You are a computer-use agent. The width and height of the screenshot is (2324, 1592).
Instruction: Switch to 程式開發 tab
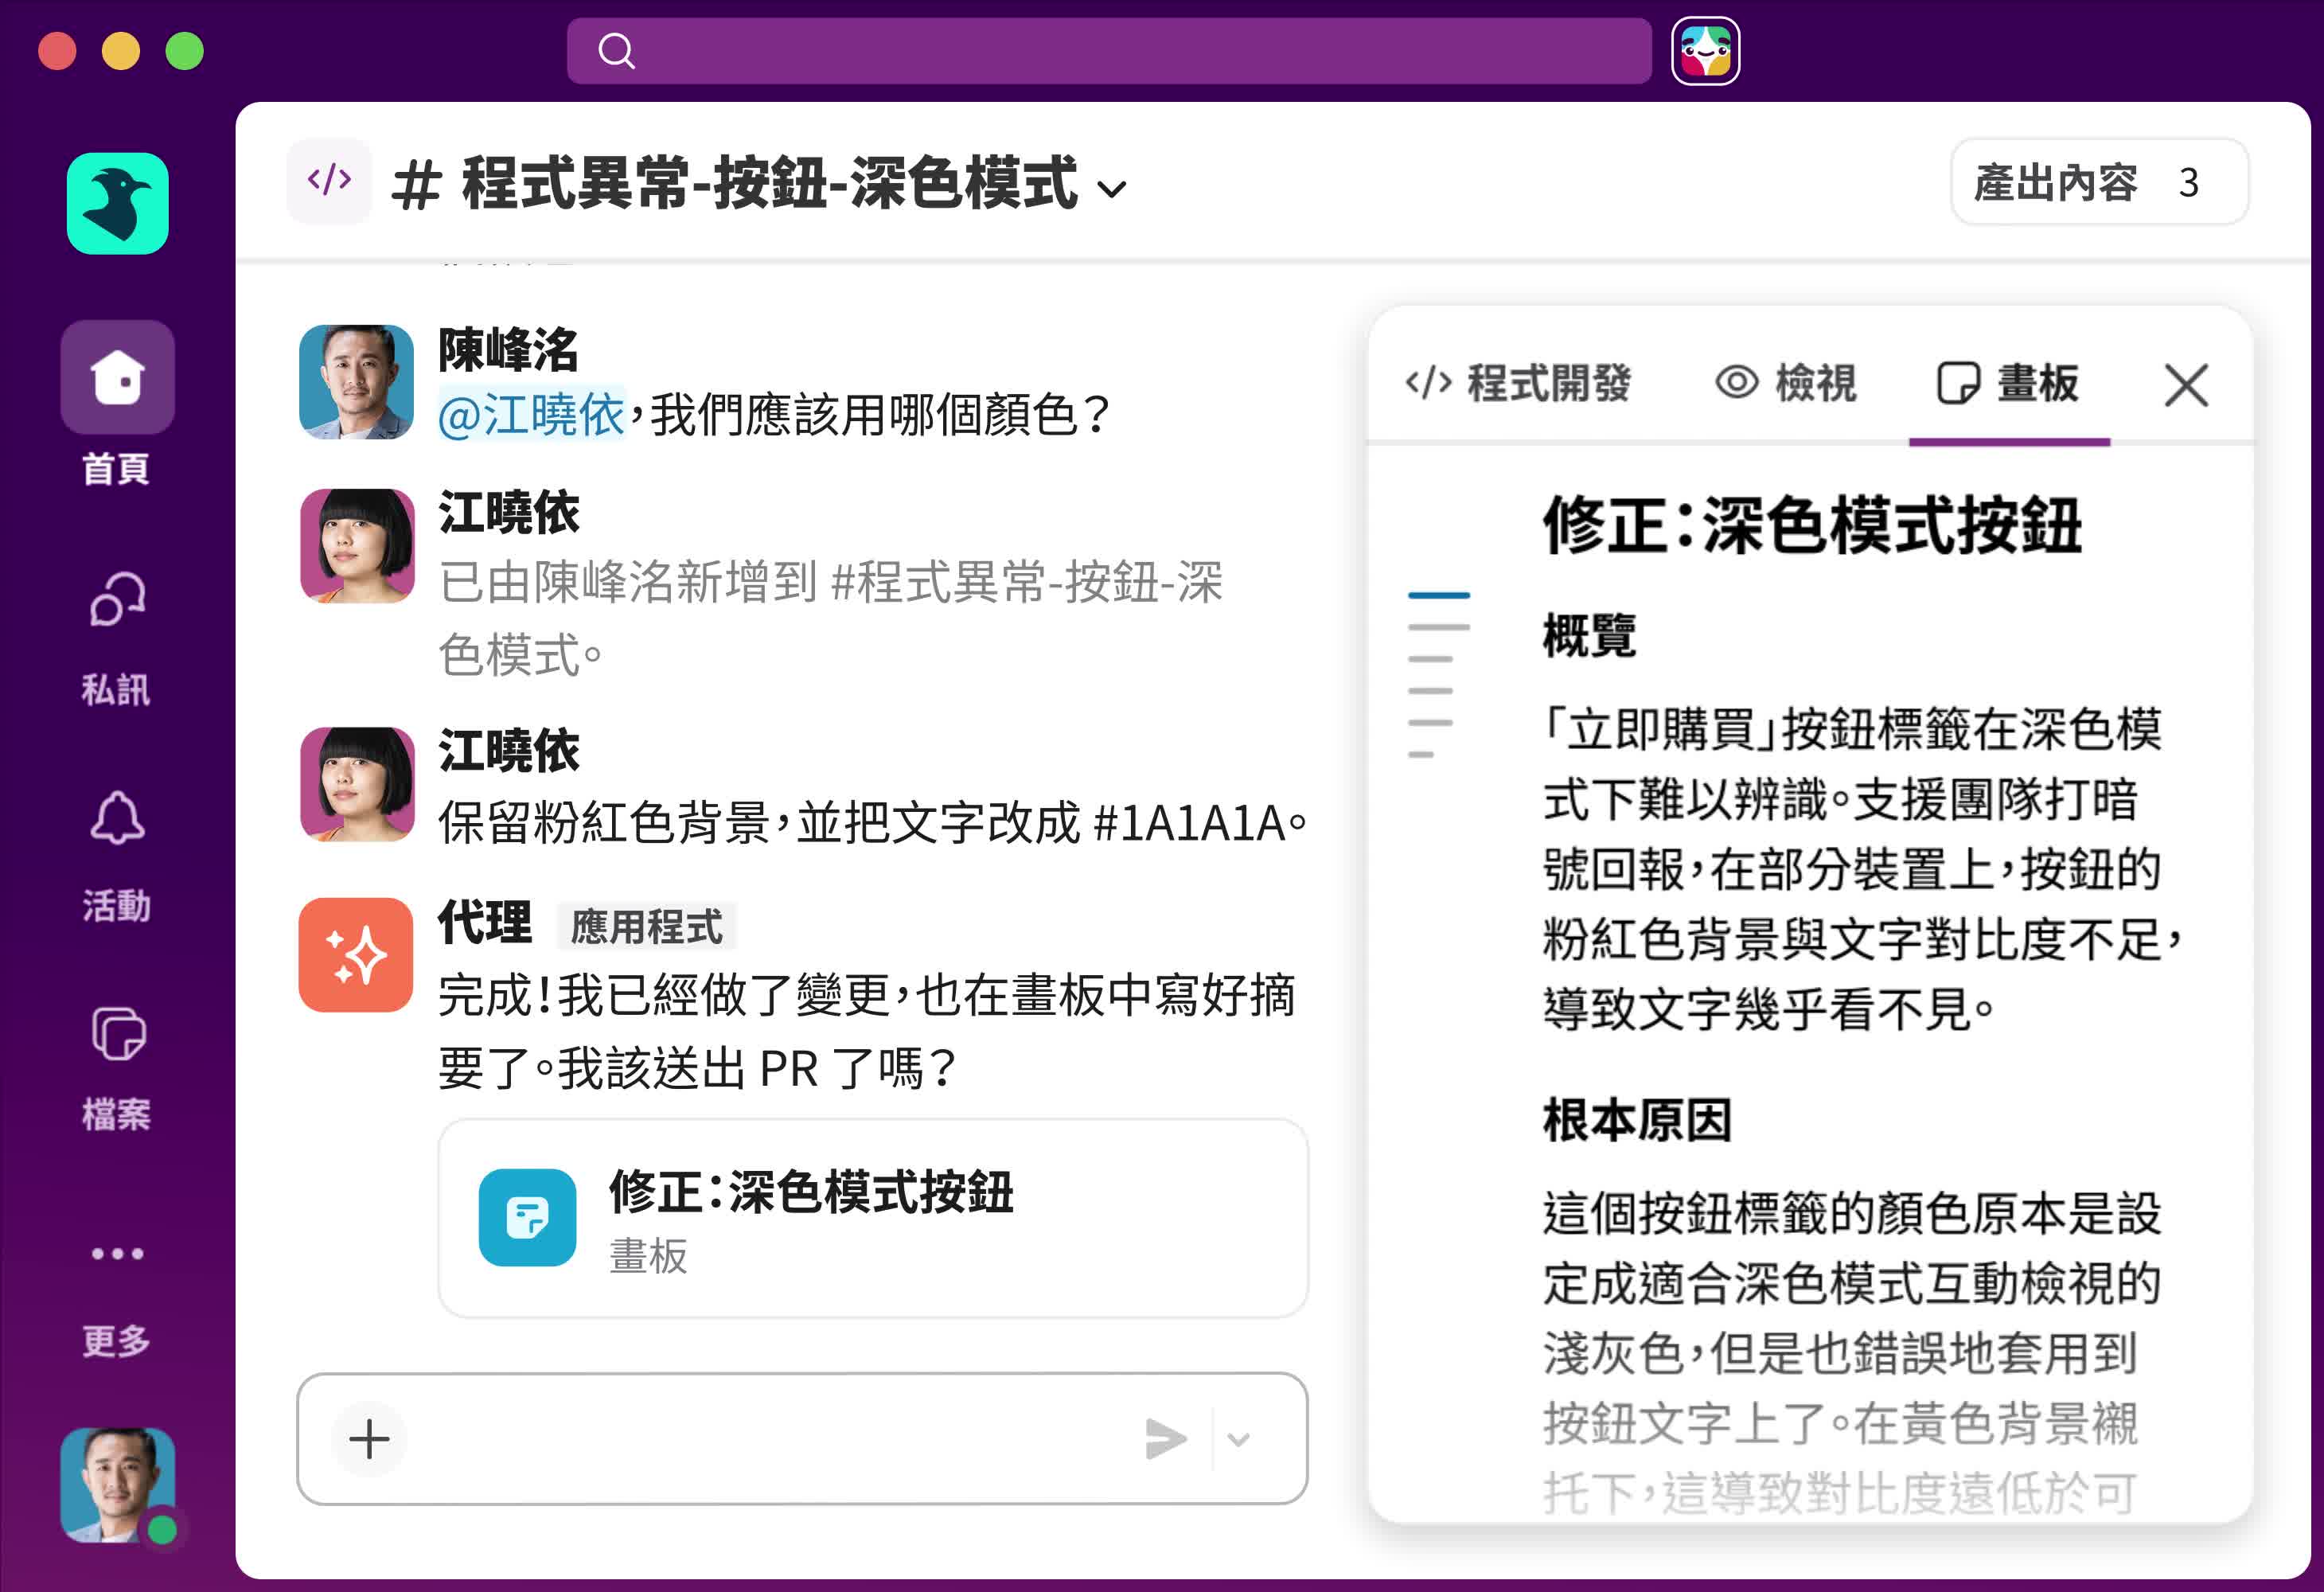1518,383
